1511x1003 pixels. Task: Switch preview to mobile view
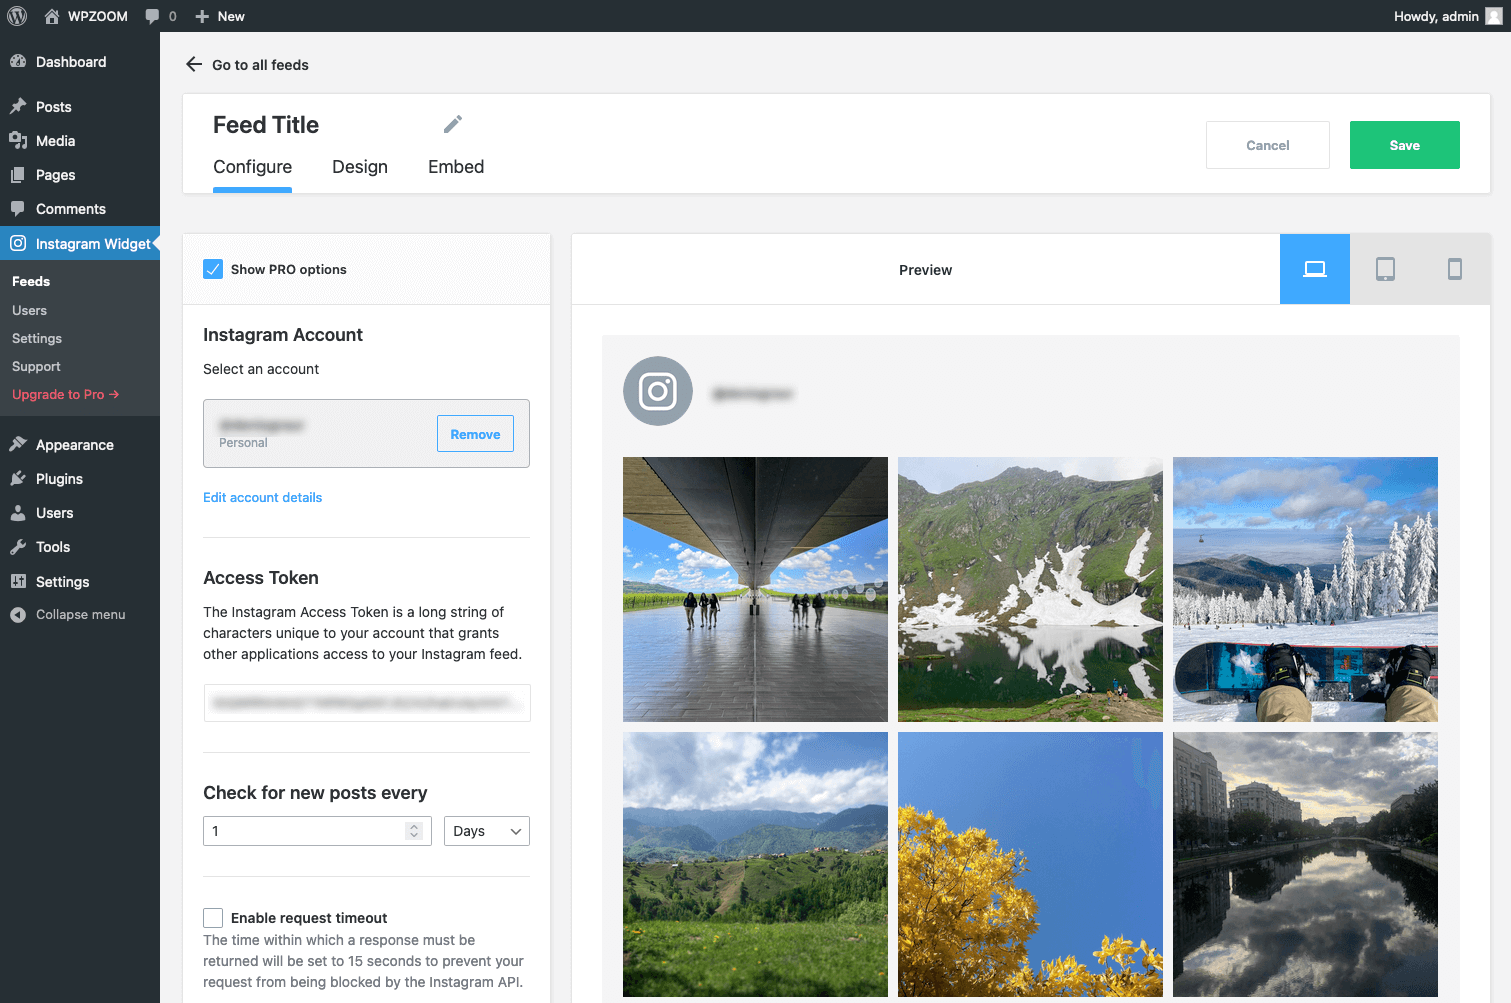pyautogui.click(x=1455, y=269)
